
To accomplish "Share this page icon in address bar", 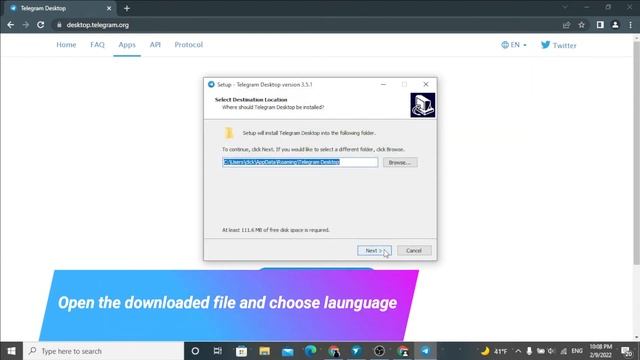I will pyautogui.click(x=566, y=25).
